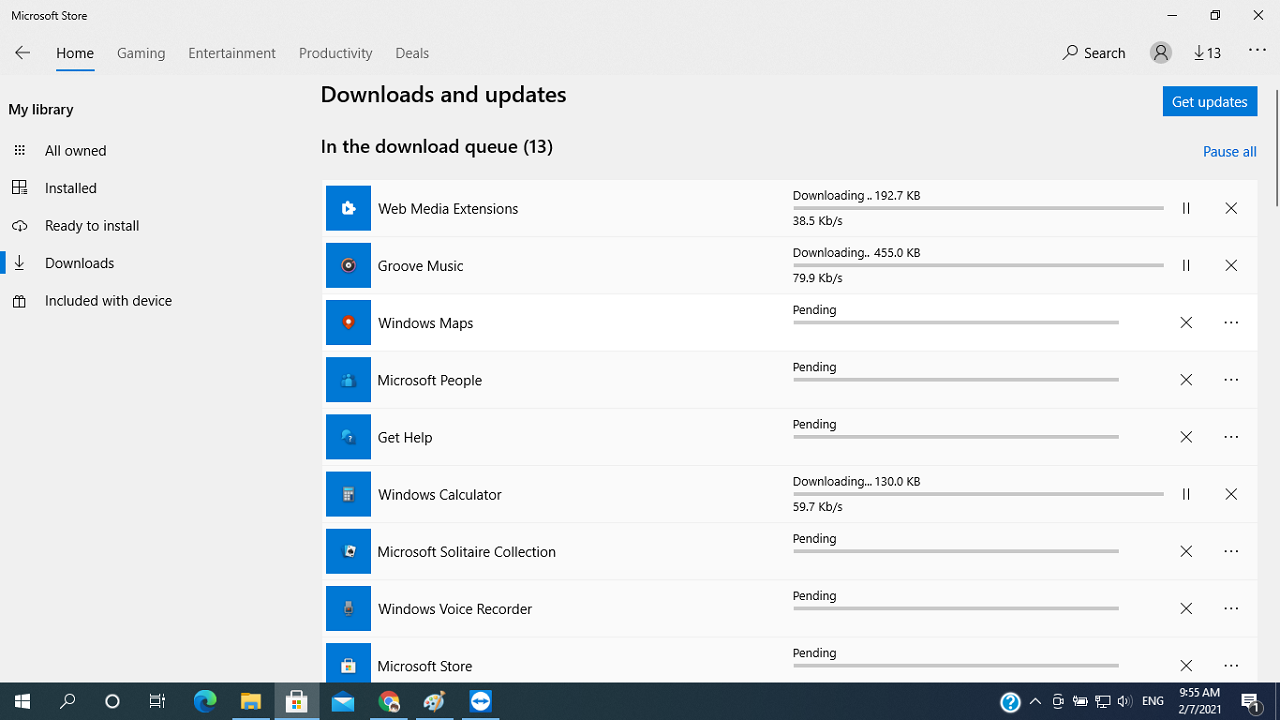Click the Get Help app icon
Viewport: 1280px width, 720px height.
(348, 437)
